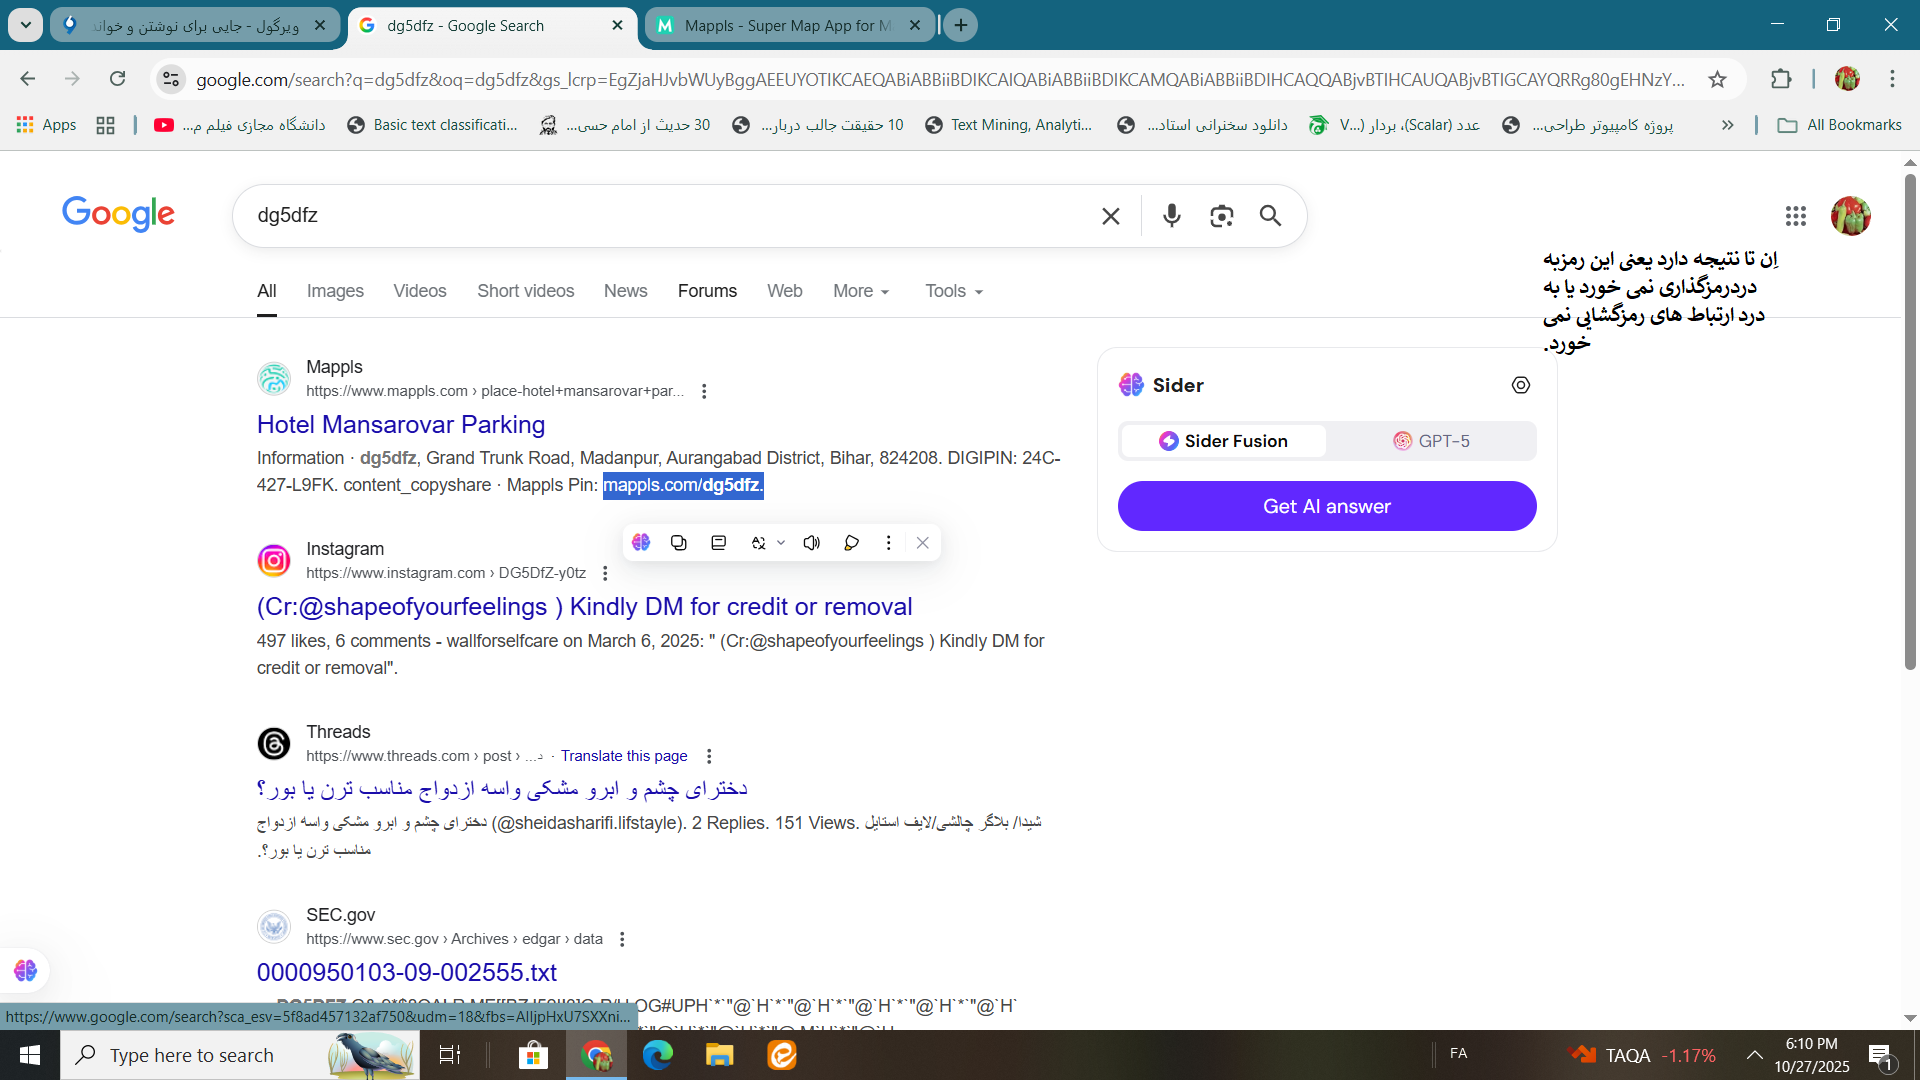Click the Sider copy icon in the floating toolbar
Image resolution: width=1920 pixels, height=1080 pixels.
pos(679,542)
